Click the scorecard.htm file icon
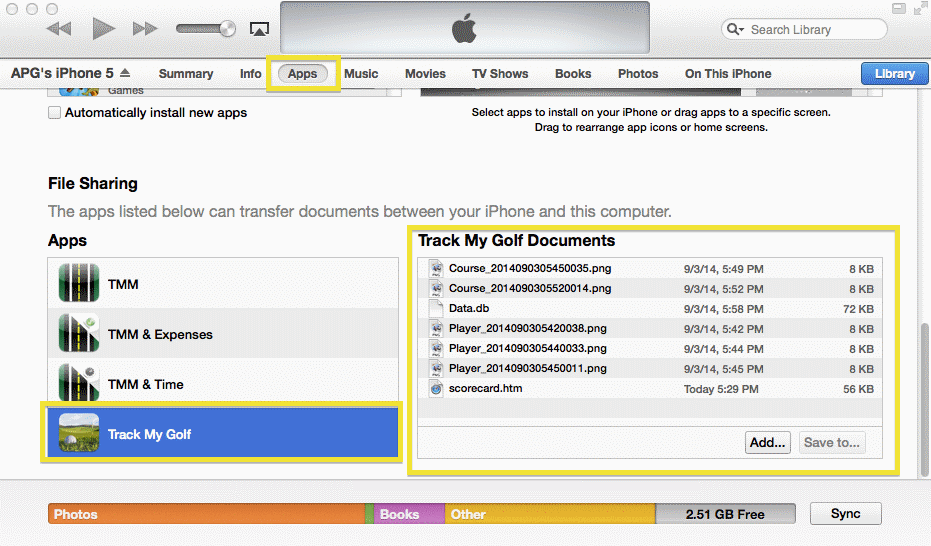The height and width of the screenshot is (546, 931). (x=436, y=389)
